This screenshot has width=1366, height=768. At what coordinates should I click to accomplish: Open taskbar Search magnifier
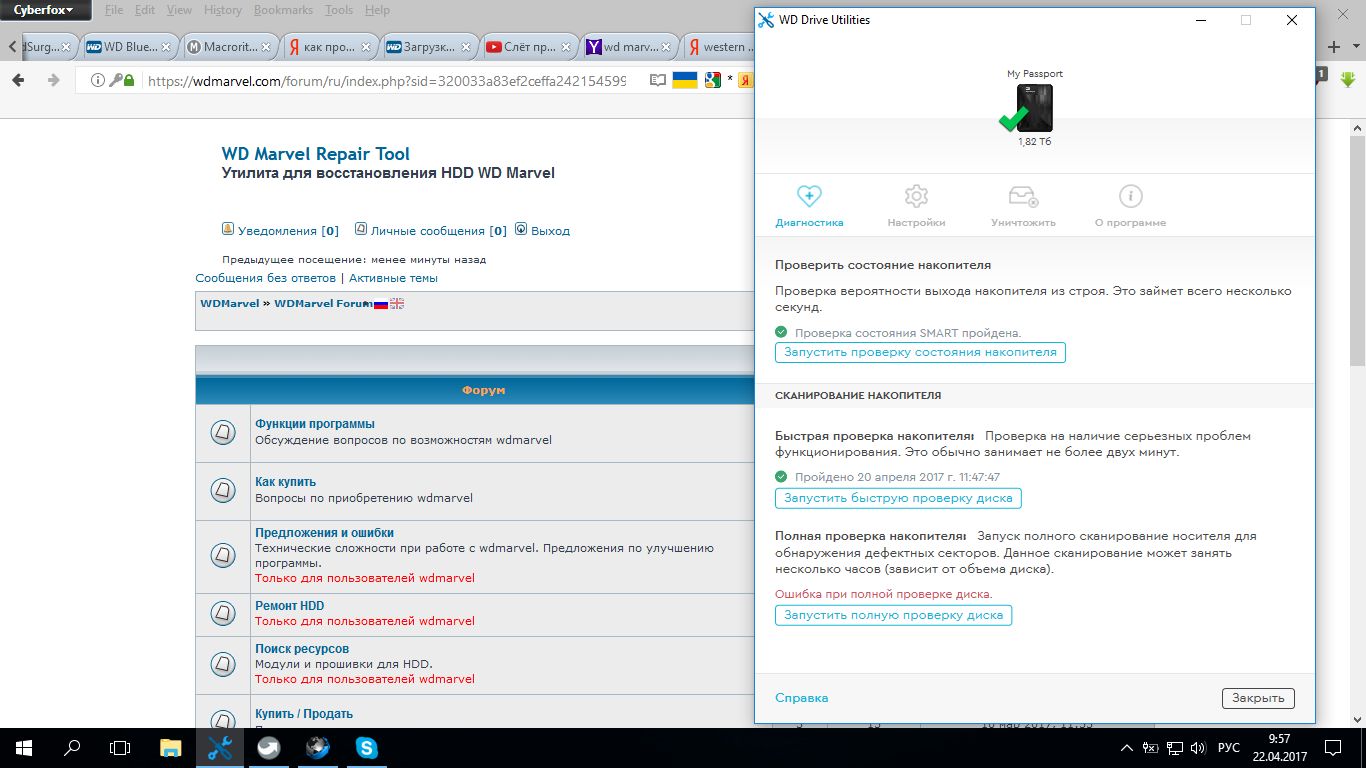pyautogui.click(x=72, y=748)
